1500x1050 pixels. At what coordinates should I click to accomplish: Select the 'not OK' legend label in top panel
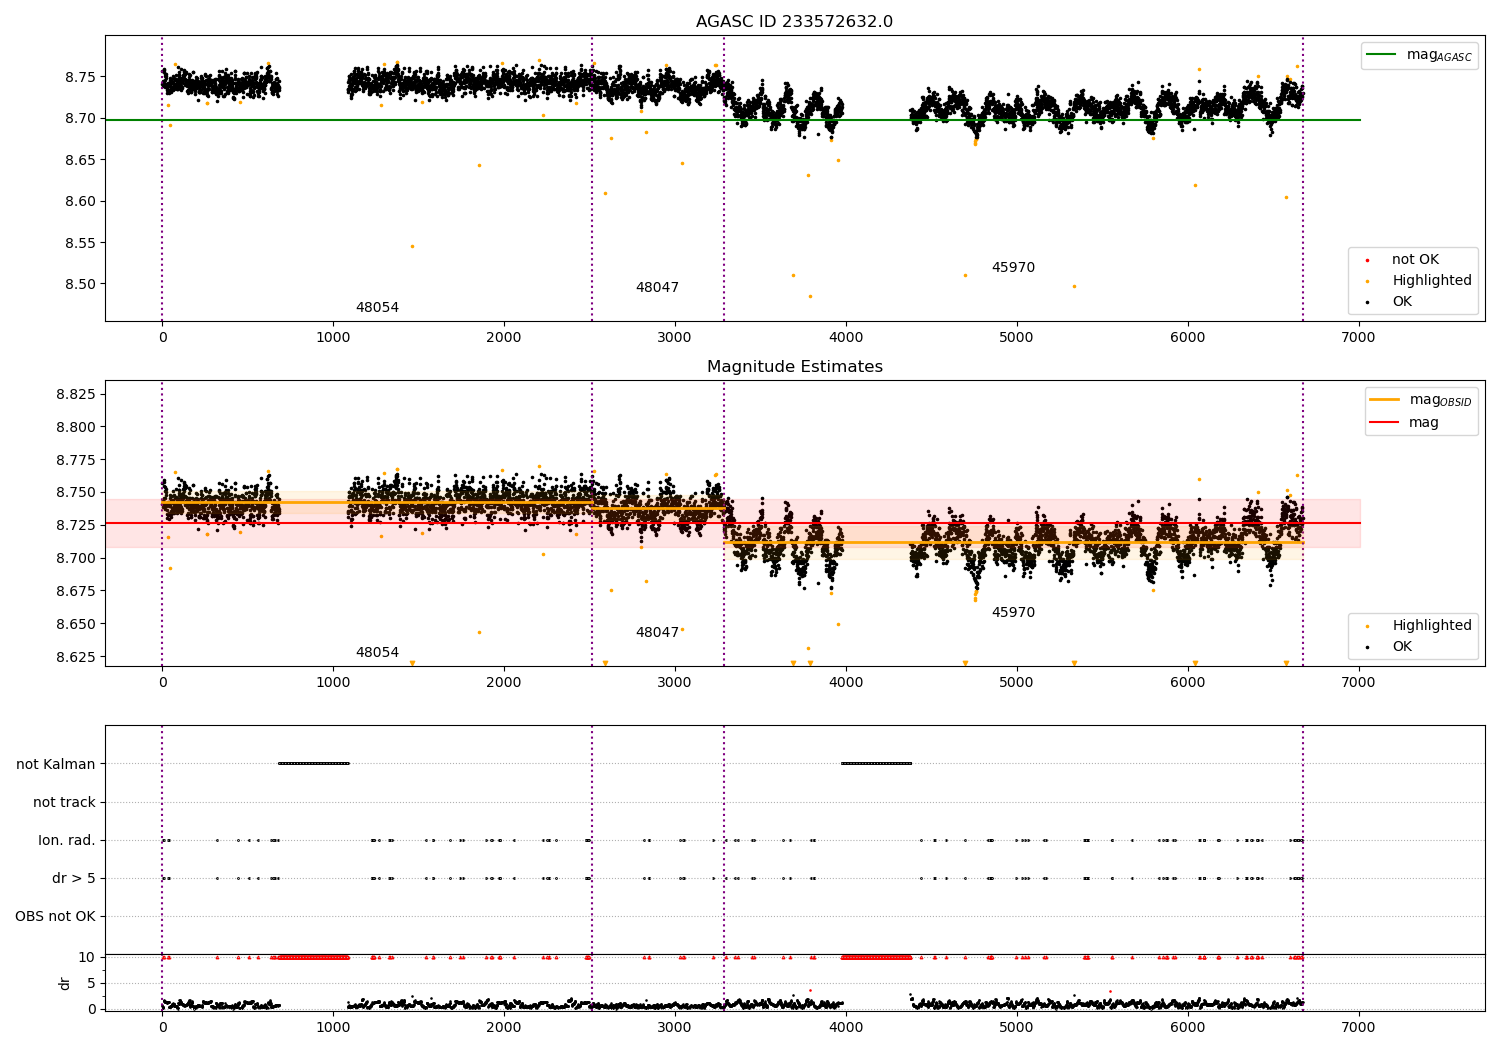tap(1415, 259)
